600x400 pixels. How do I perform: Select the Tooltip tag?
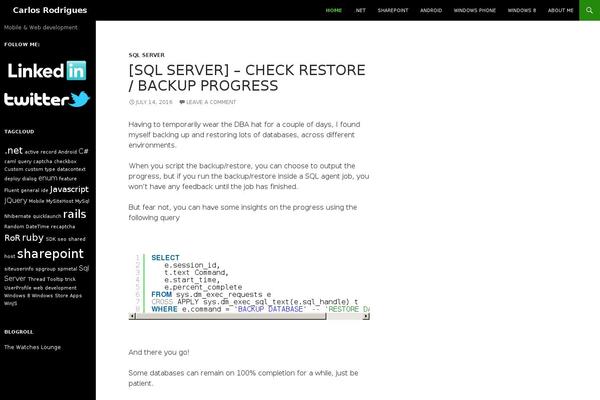click(55, 279)
